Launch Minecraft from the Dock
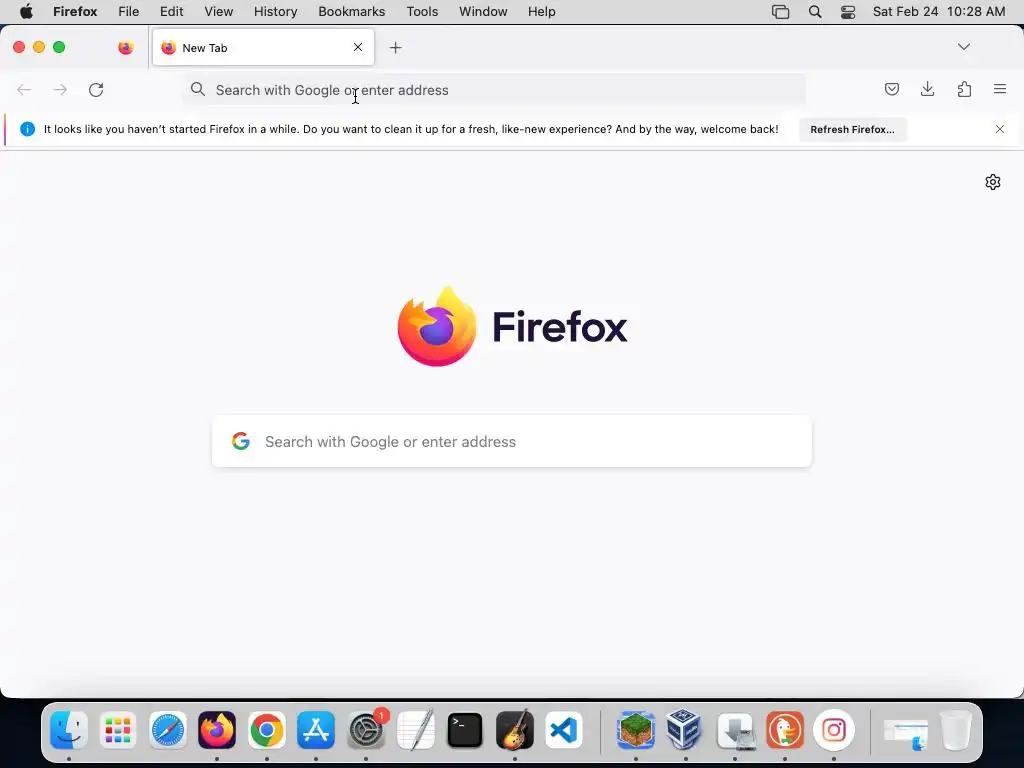Screen dimensions: 1024x768 click(636, 729)
